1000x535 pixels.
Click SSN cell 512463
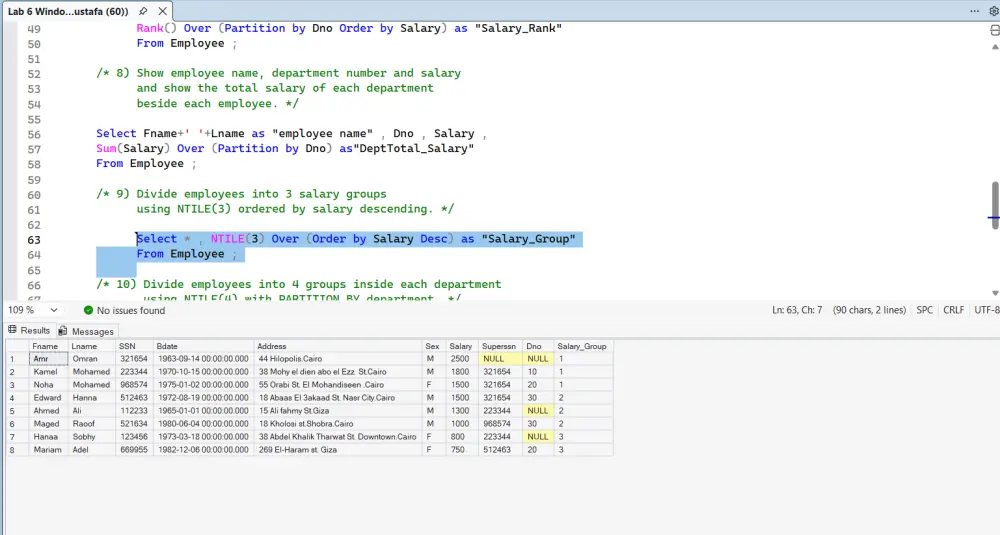pos(134,398)
